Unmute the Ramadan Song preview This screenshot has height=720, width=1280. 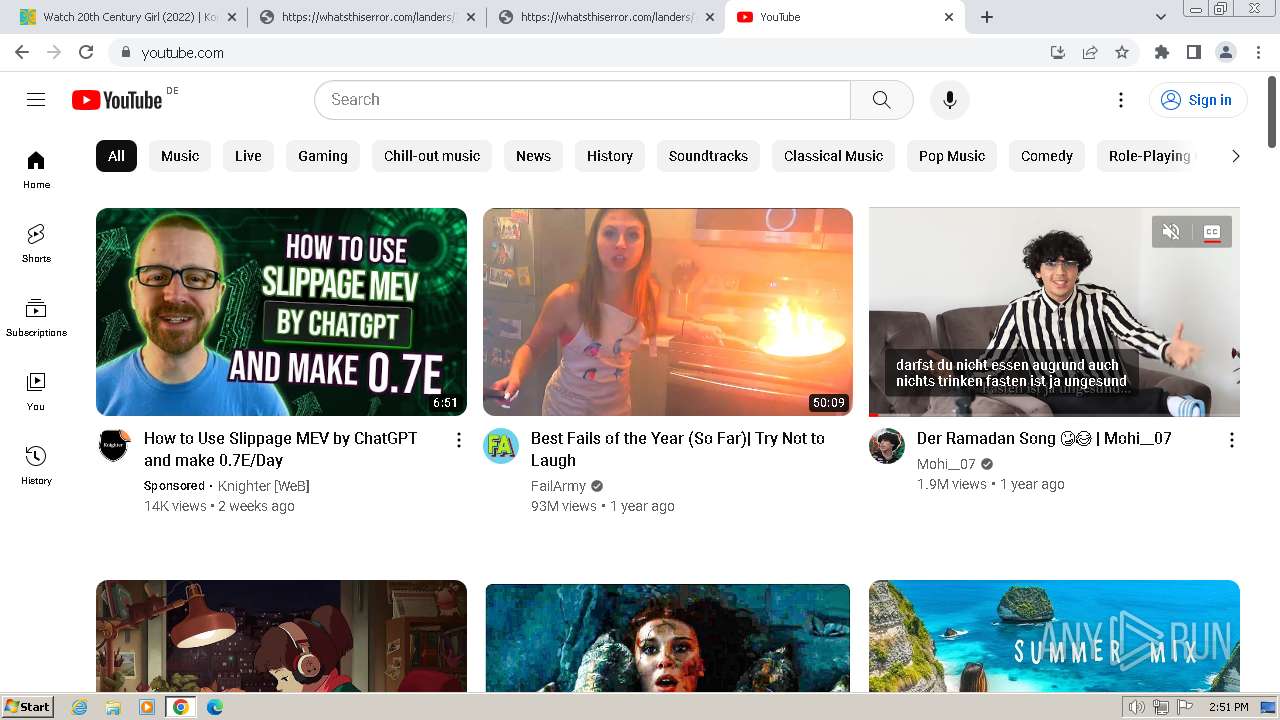click(1171, 232)
